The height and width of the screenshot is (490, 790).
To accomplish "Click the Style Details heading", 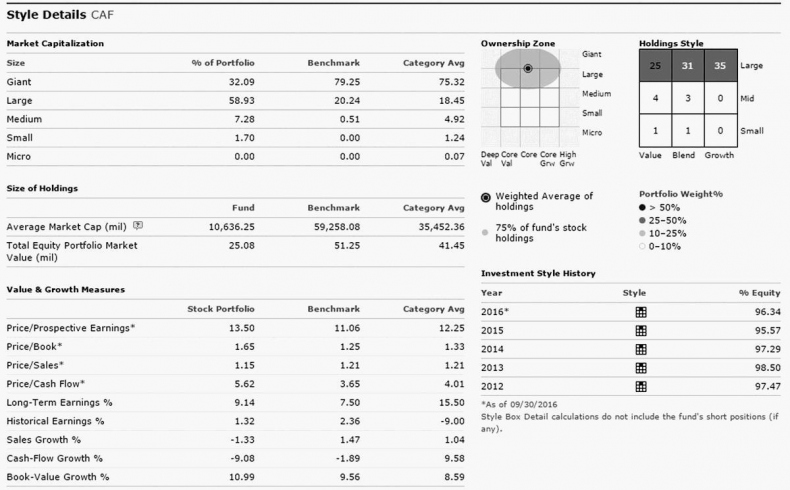I will pos(47,14).
